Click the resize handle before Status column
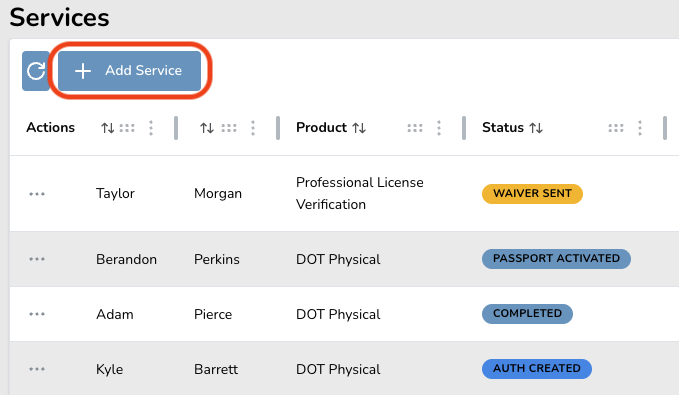The image size is (679, 395). 464,128
